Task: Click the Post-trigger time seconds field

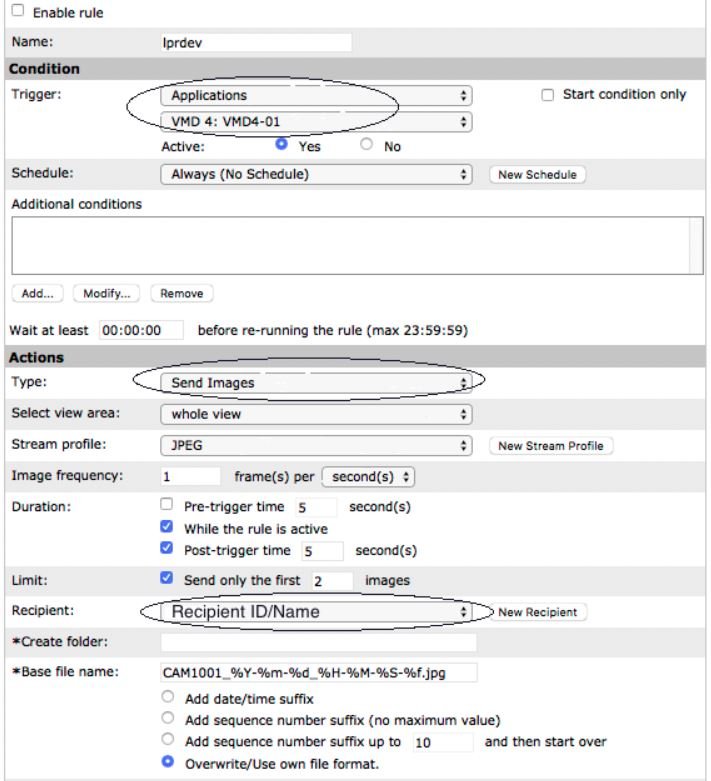Action: [x=323, y=551]
